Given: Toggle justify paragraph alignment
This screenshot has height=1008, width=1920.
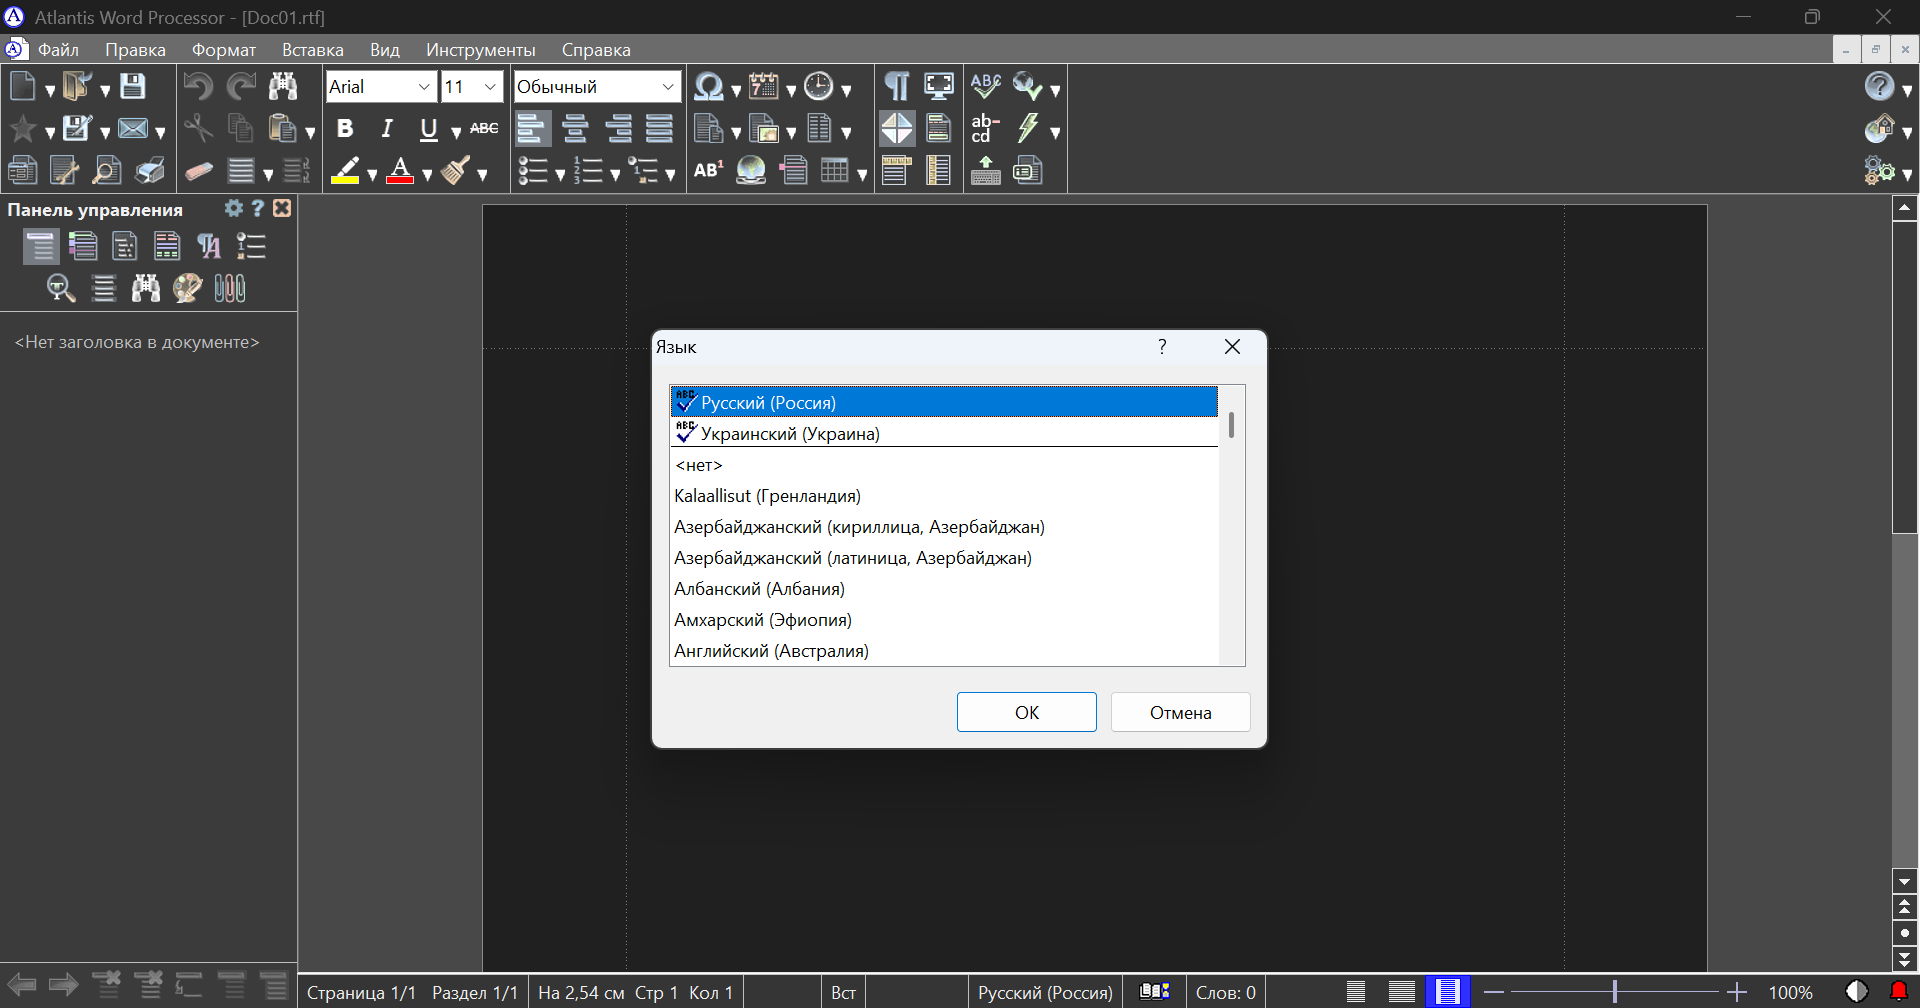Looking at the screenshot, I should [x=659, y=128].
